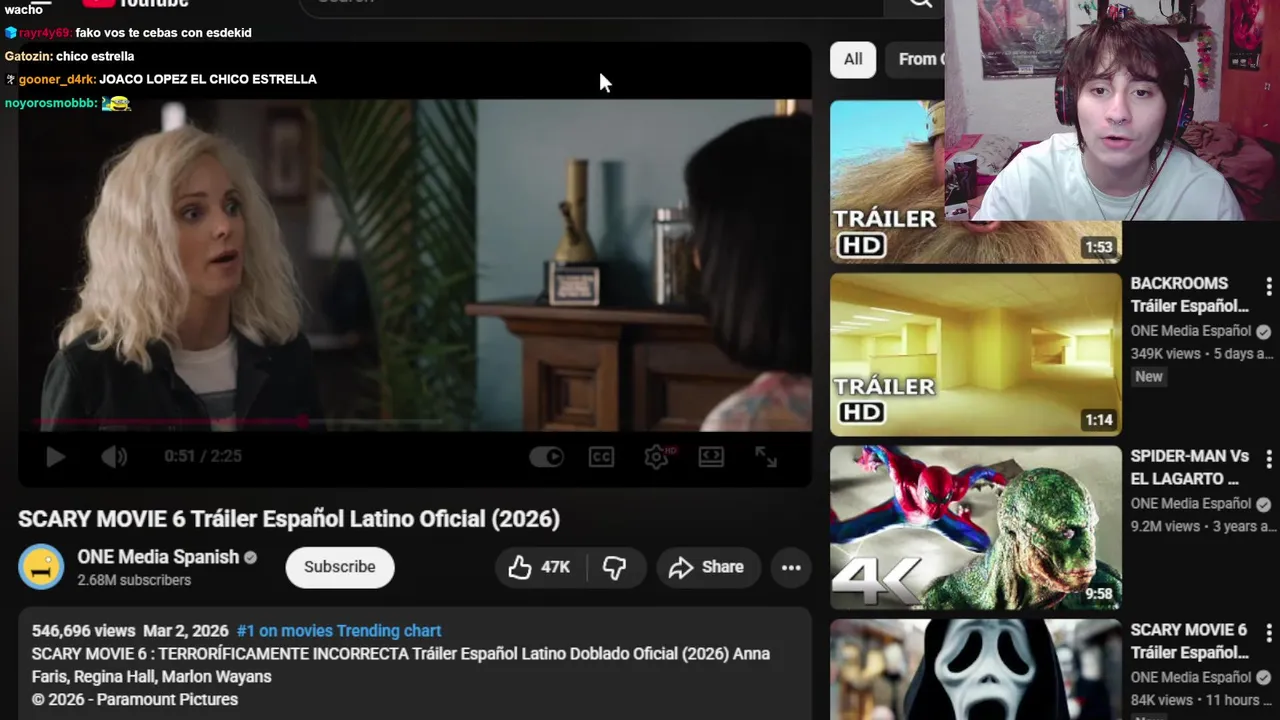The image size is (1280, 720).
Task: Click the 0:51 / 2:25 time display
Action: (x=203, y=456)
